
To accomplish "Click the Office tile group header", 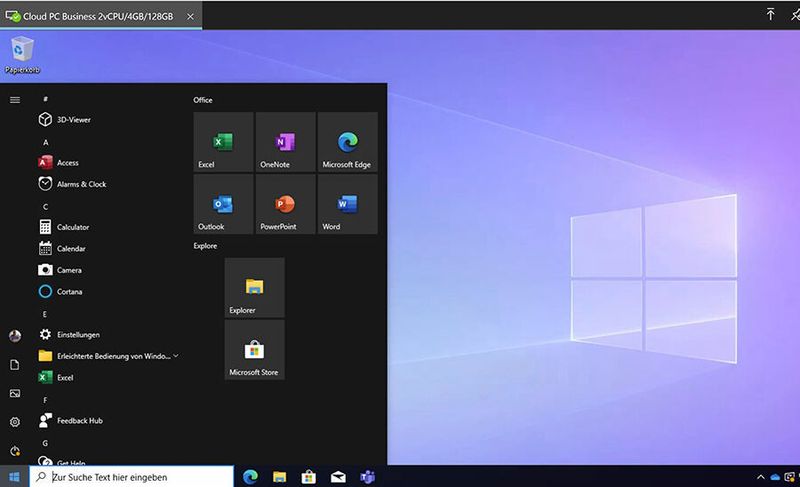I will pyautogui.click(x=203, y=100).
